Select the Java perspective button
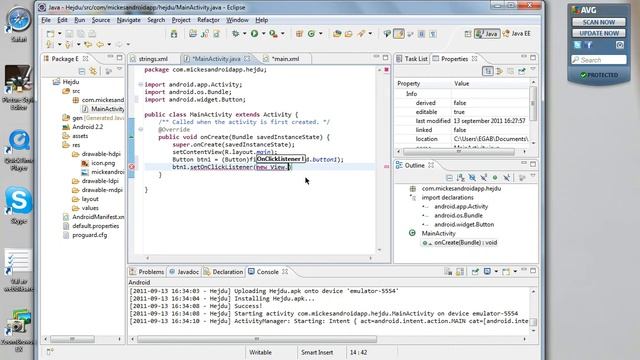The height and width of the screenshot is (360, 640). [x=487, y=34]
